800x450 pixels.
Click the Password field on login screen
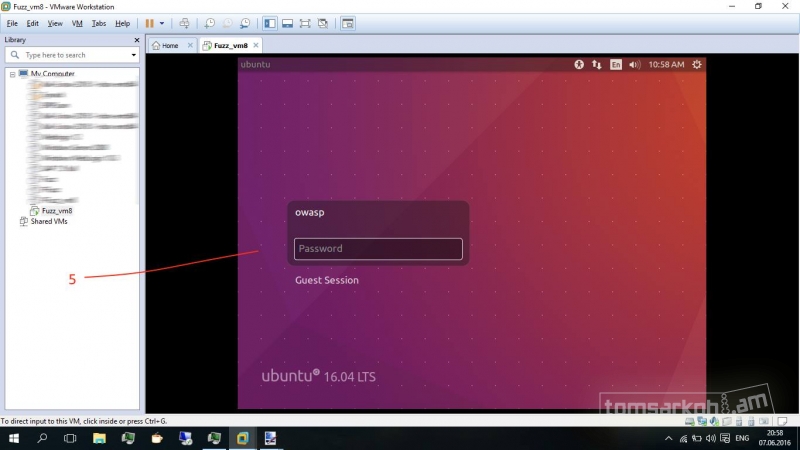click(378, 249)
